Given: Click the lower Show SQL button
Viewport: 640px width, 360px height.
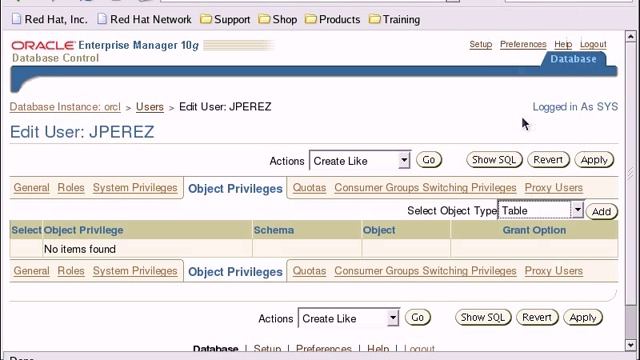Looking at the screenshot, I should tap(483, 317).
